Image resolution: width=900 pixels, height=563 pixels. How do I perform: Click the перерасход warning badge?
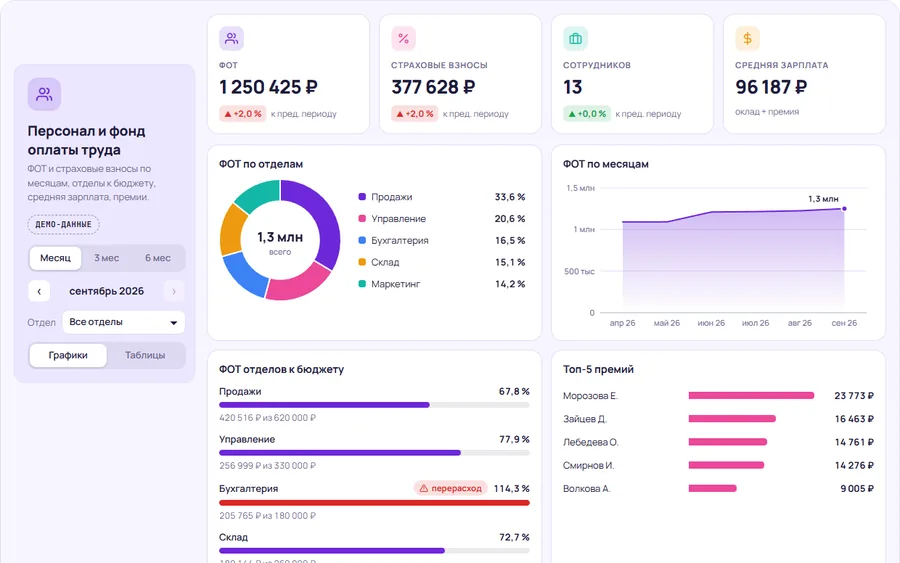click(451, 488)
